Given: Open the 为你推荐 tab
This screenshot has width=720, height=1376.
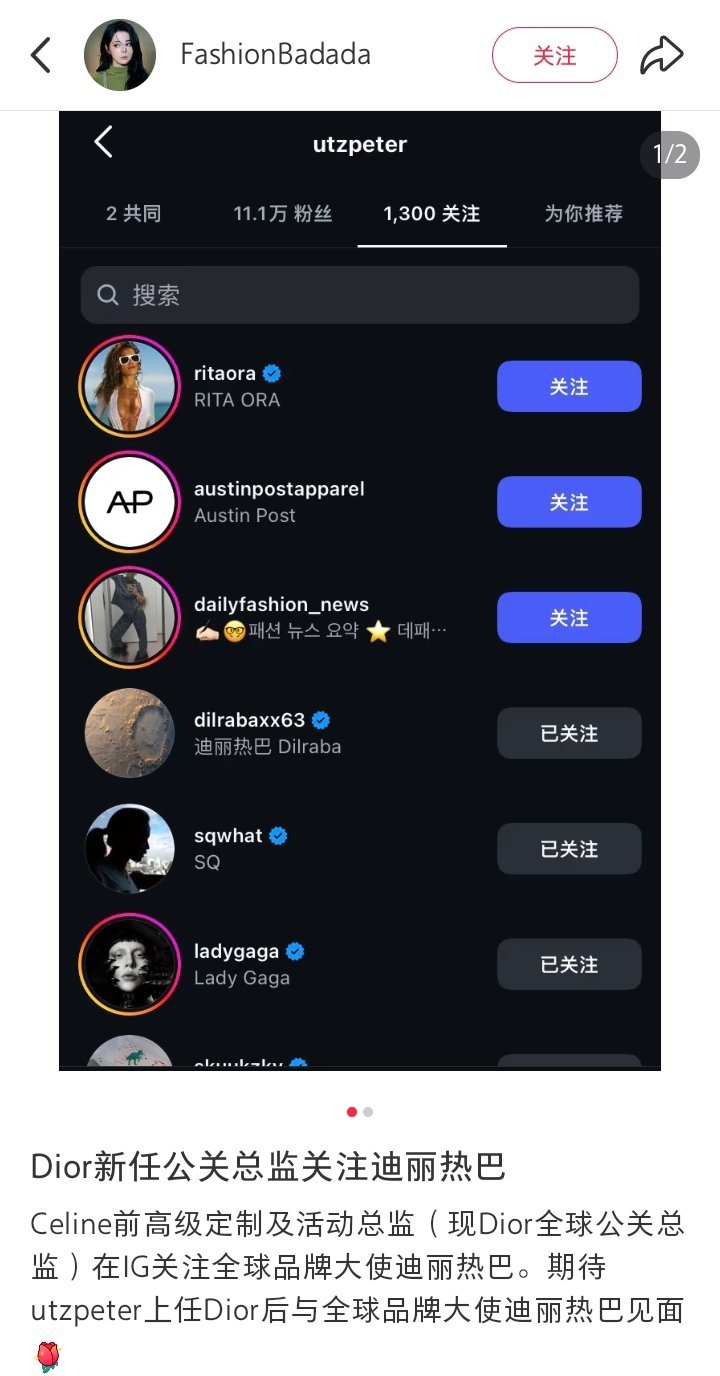Looking at the screenshot, I should click(583, 214).
